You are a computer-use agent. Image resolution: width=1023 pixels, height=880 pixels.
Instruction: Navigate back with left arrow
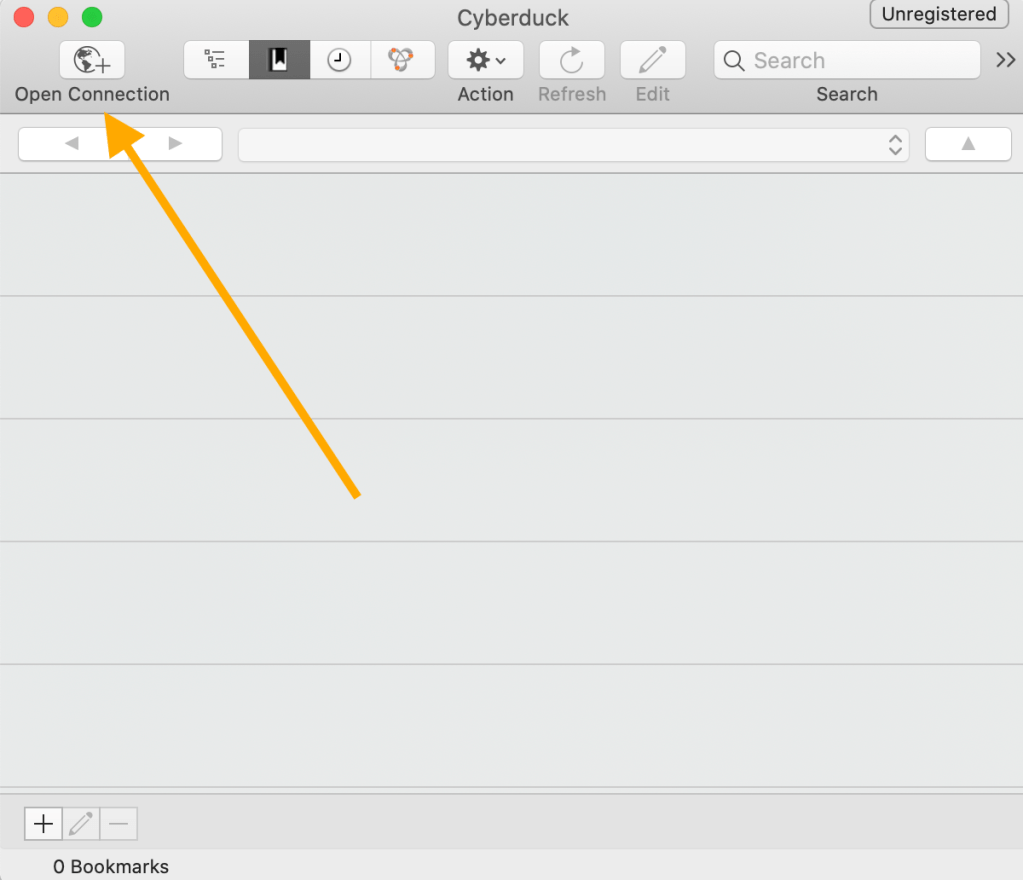(71, 144)
